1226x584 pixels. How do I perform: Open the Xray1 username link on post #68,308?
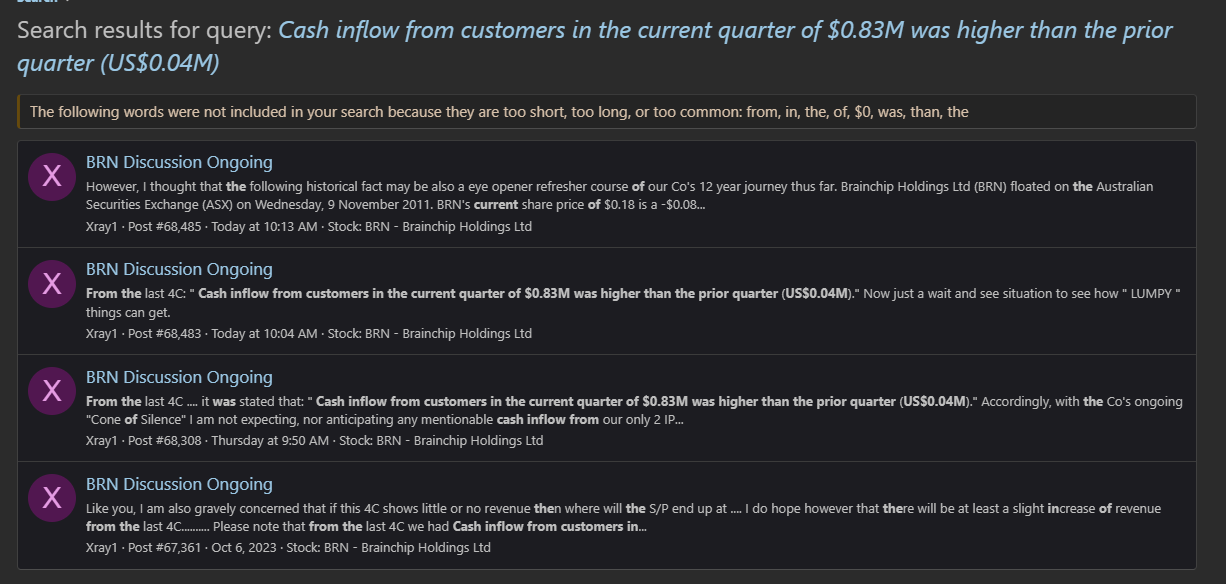point(102,440)
